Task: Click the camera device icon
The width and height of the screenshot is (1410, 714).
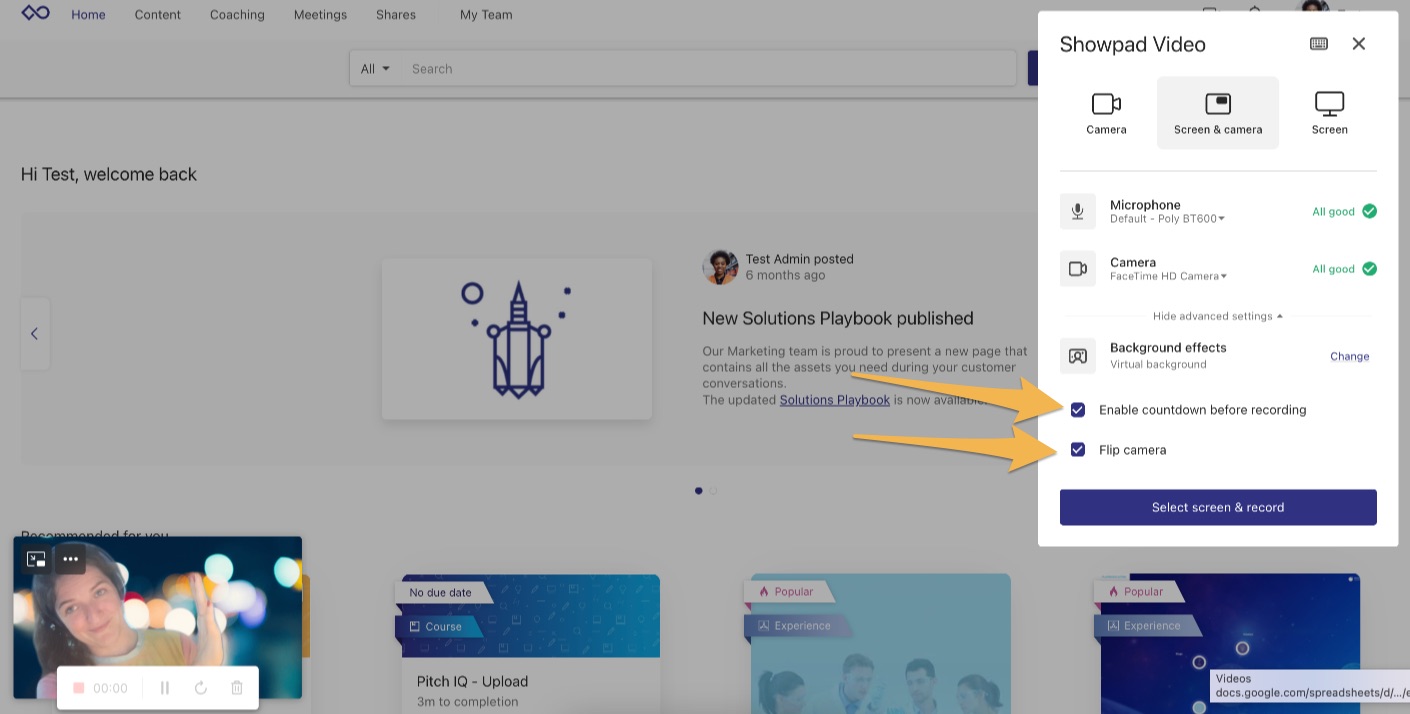Action: coord(1078,269)
